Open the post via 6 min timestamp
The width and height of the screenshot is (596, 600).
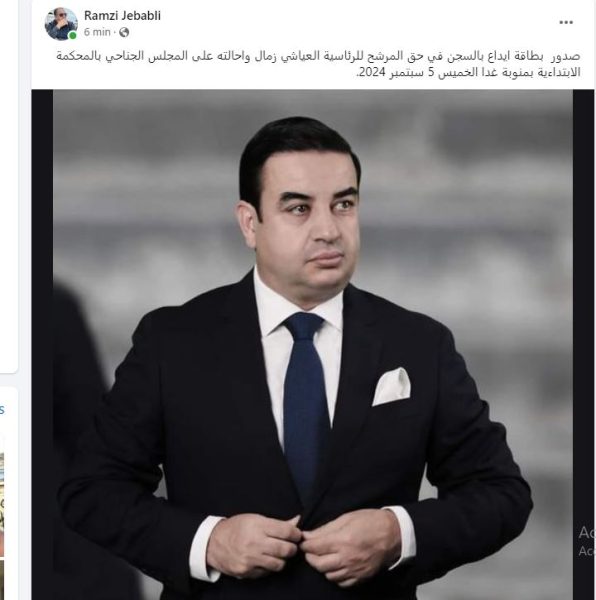click(97, 32)
